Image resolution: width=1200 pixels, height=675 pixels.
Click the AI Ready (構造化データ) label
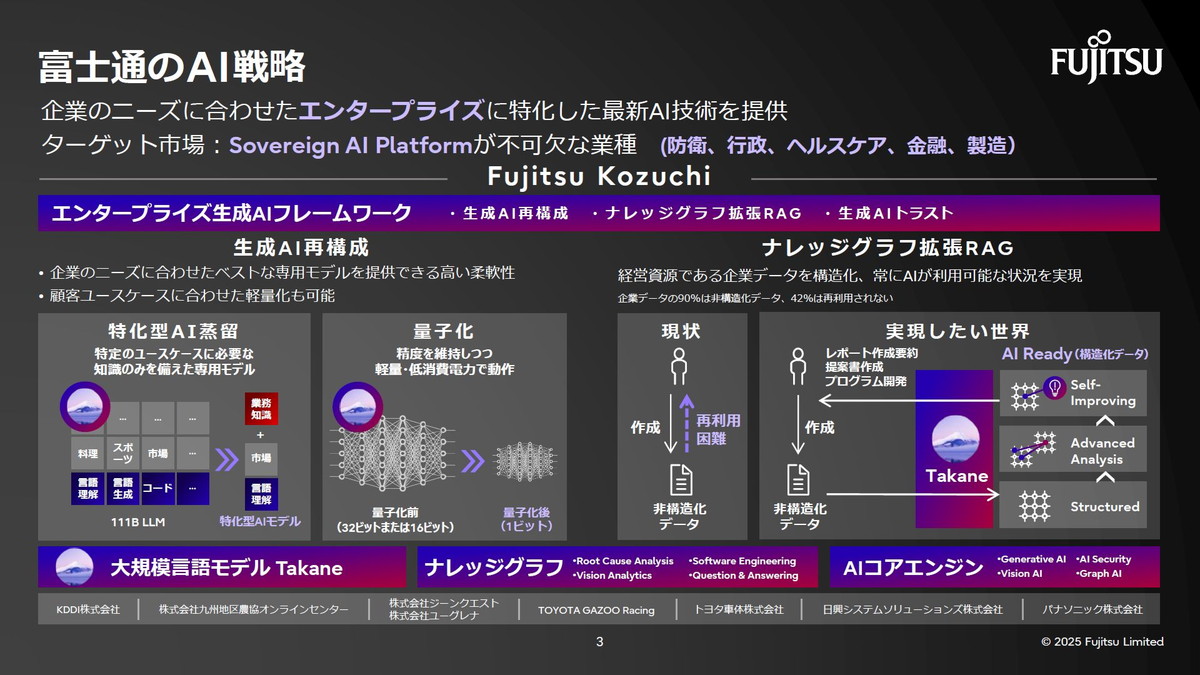[x=1075, y=354]
